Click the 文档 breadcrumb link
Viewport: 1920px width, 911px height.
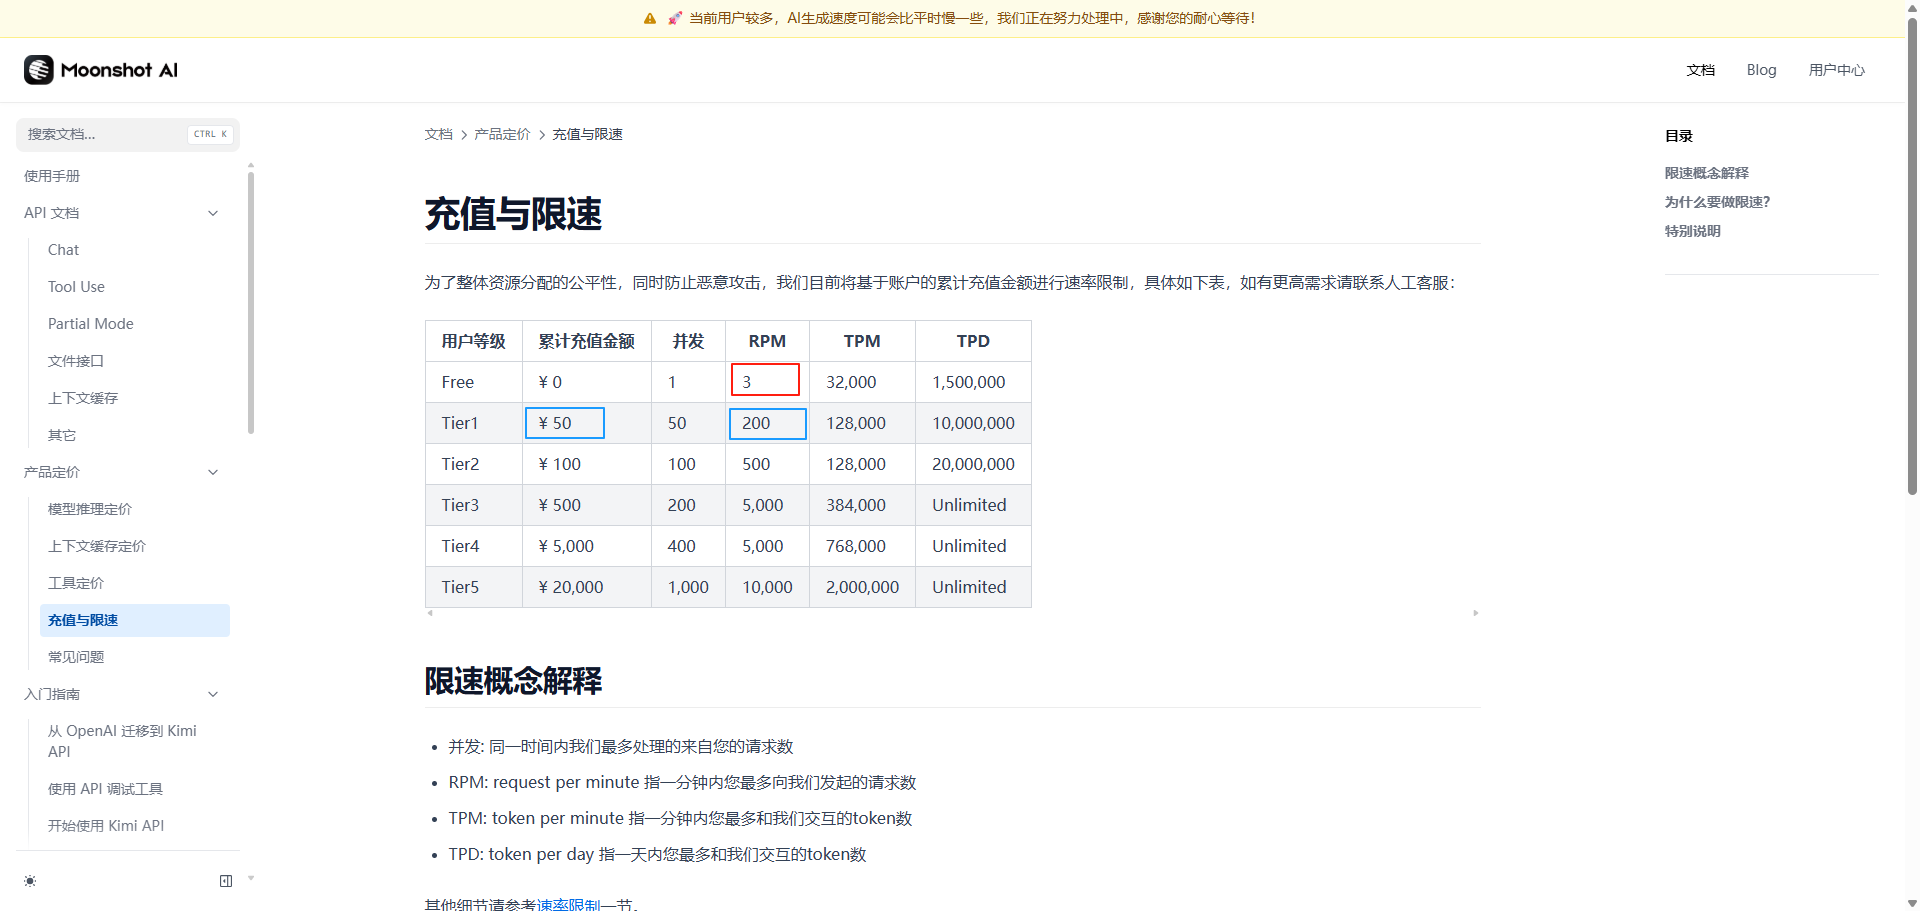point(438,134)
